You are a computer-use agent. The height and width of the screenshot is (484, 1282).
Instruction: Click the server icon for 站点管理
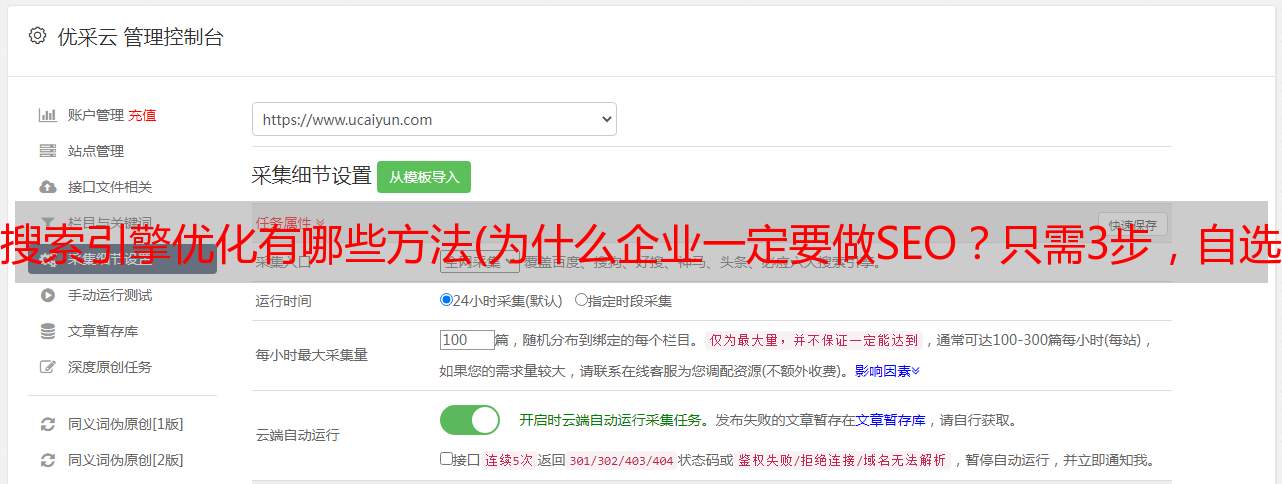[x=47, y=151]
